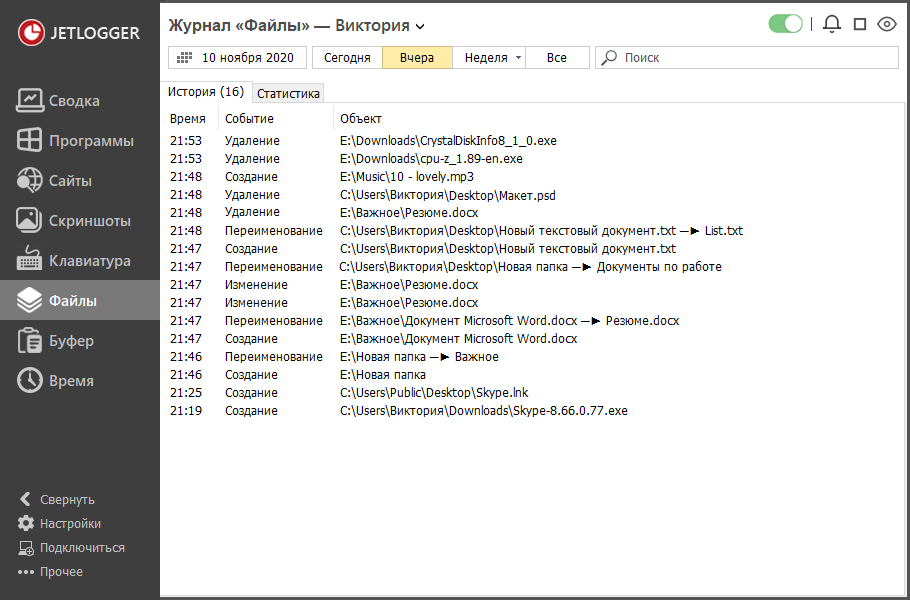
Task: Click the notifications bell icon
Action: (831, 24)
